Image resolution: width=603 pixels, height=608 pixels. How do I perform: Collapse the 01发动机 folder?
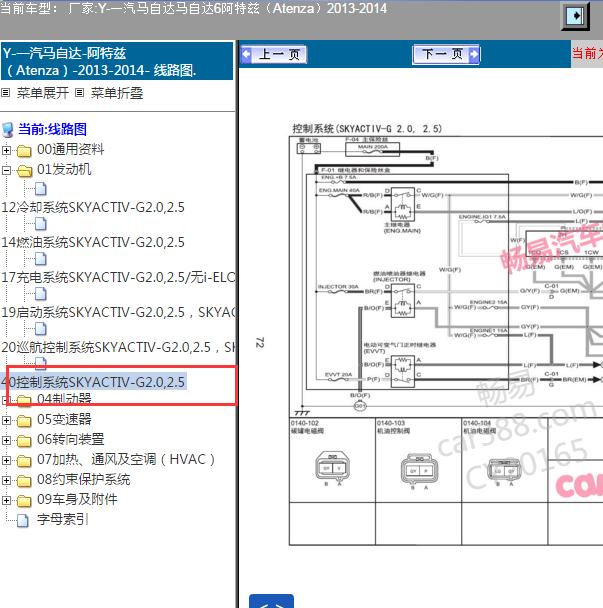click(x=6, y=170)
